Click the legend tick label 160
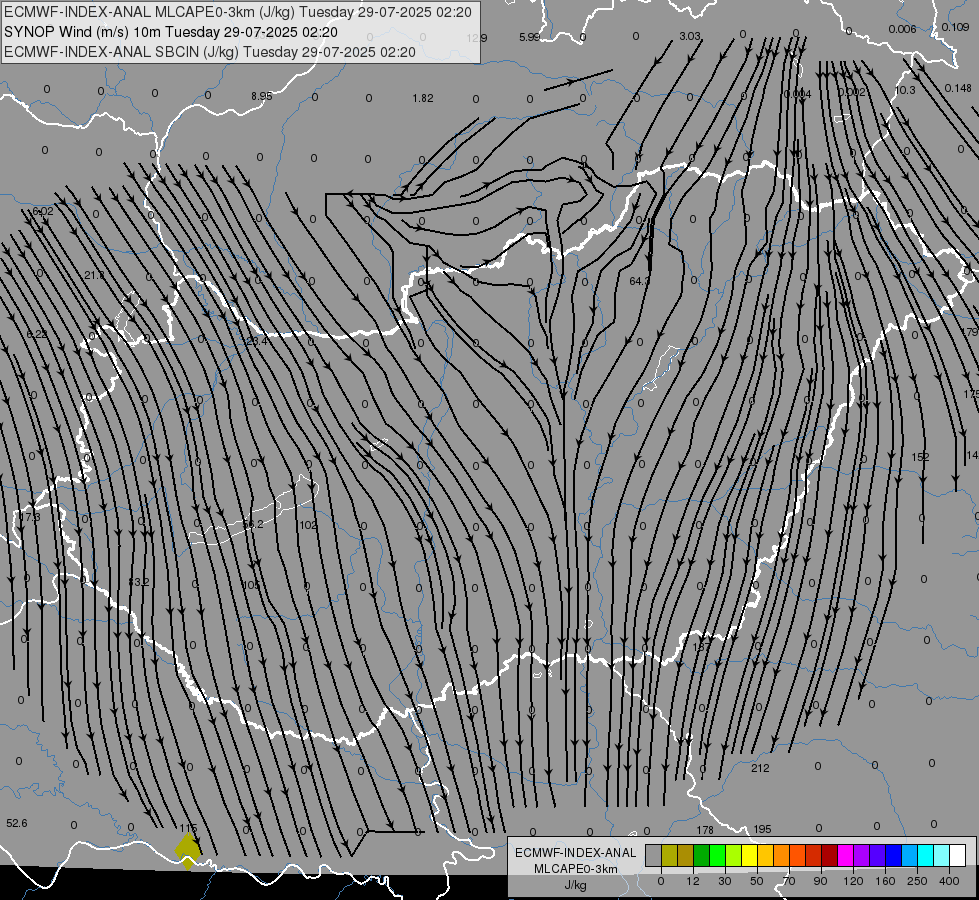 tap(885, 881)
